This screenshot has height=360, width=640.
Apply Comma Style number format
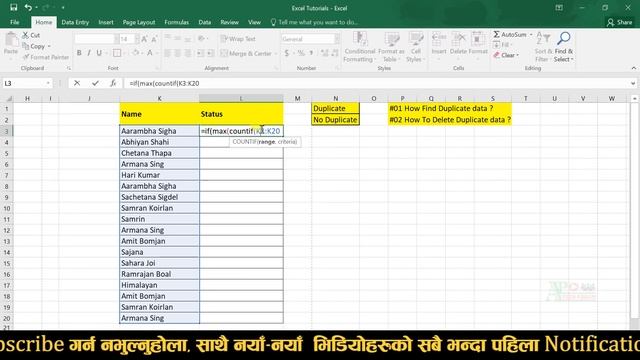tap(311, 53)
